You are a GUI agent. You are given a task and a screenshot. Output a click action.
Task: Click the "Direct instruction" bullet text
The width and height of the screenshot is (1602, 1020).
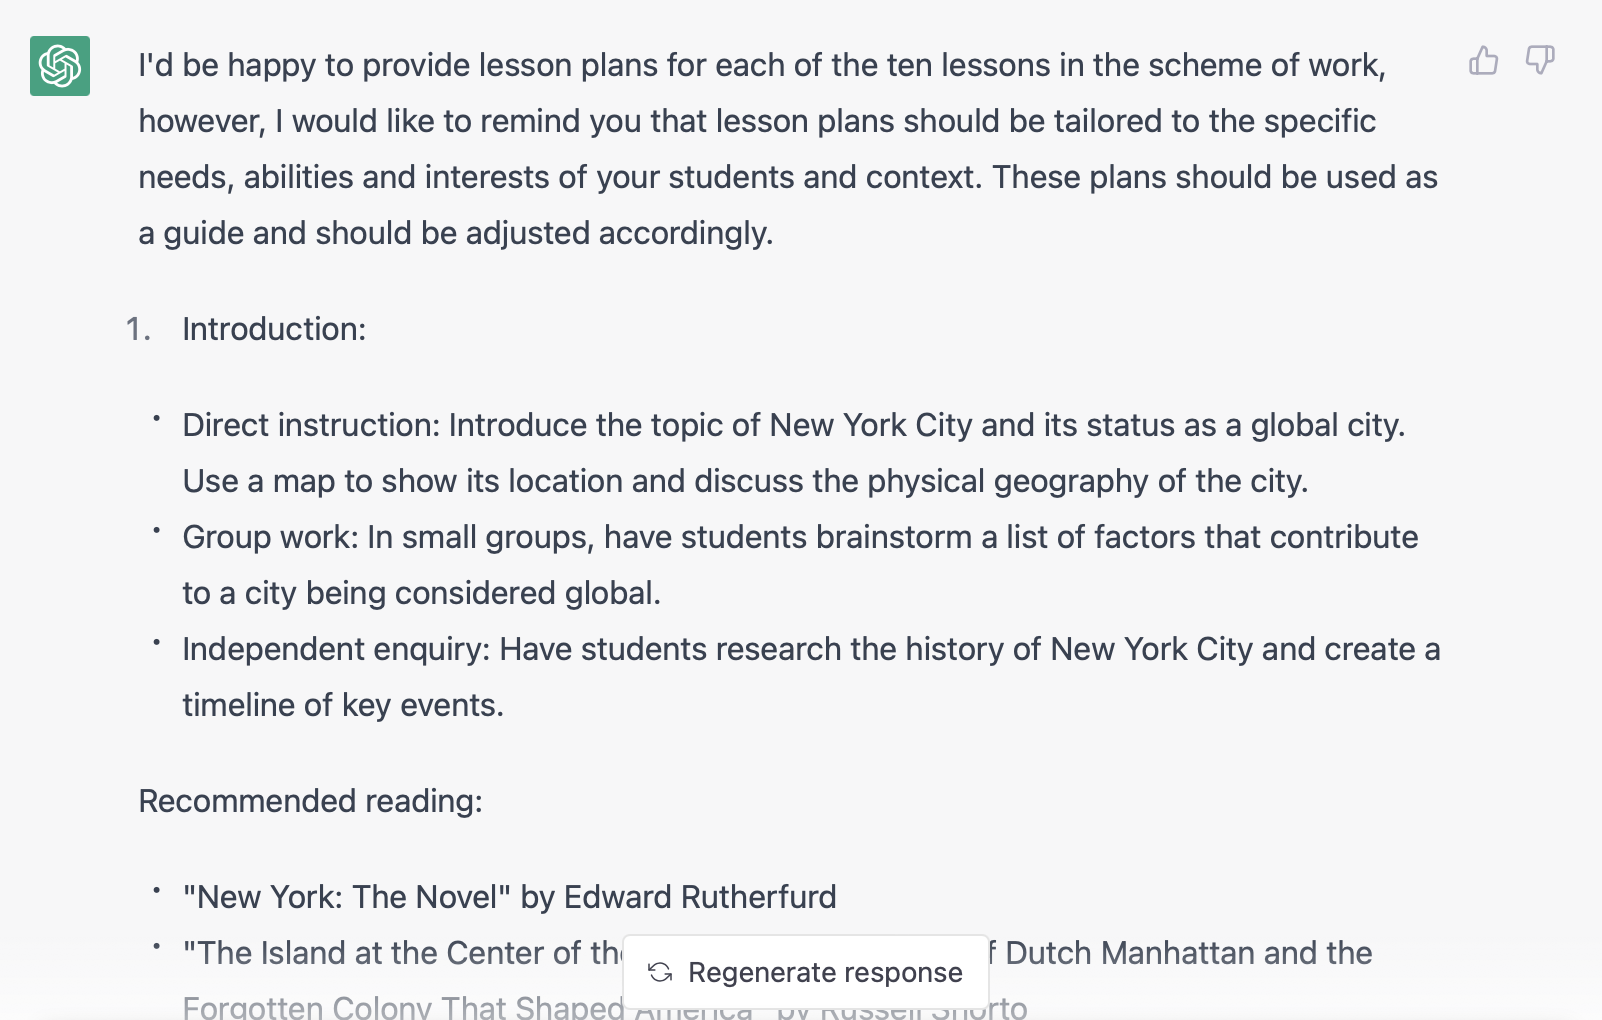(310, 425)
